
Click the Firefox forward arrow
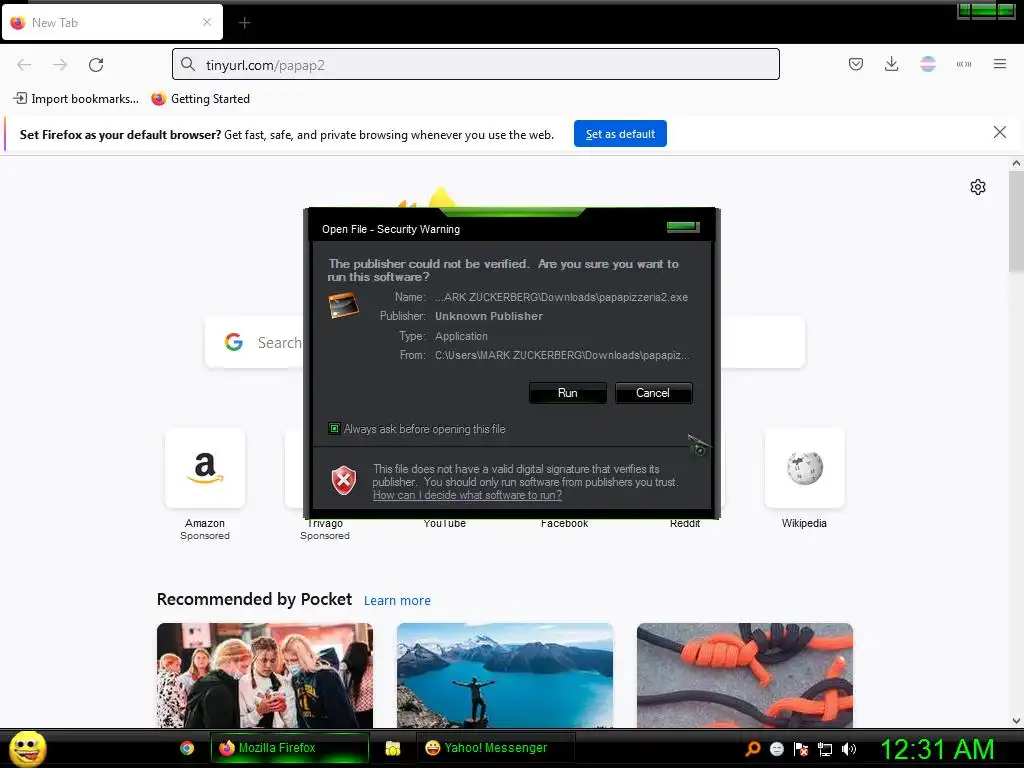click(60, 65)
